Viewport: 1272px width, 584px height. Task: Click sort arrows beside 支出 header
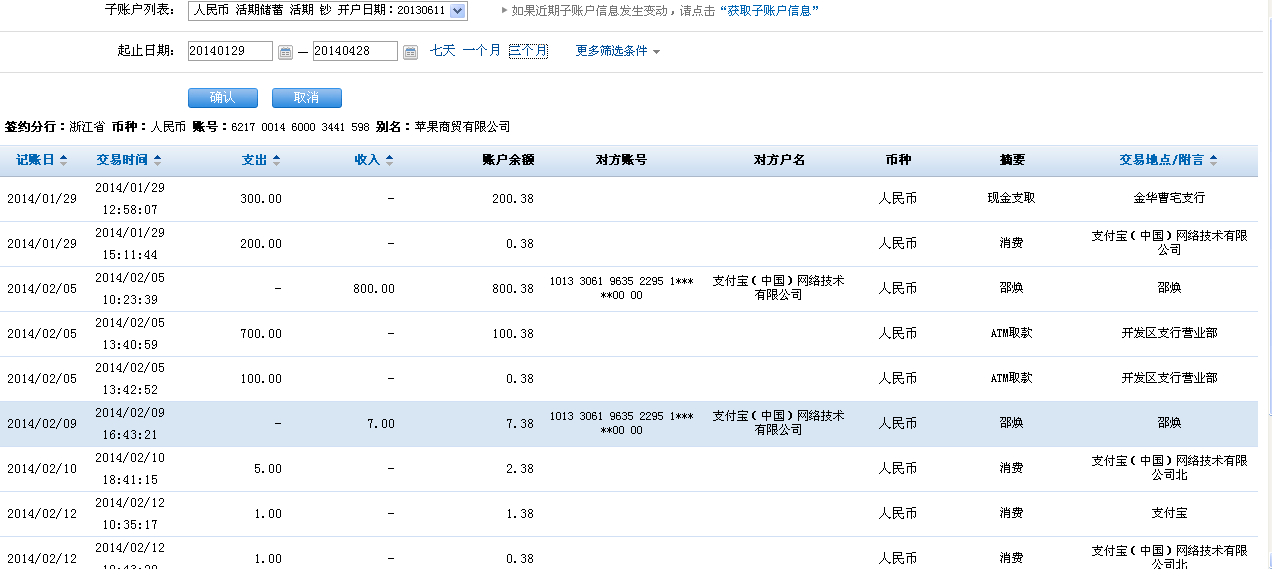pyautogui.click(x=276, y=160)
